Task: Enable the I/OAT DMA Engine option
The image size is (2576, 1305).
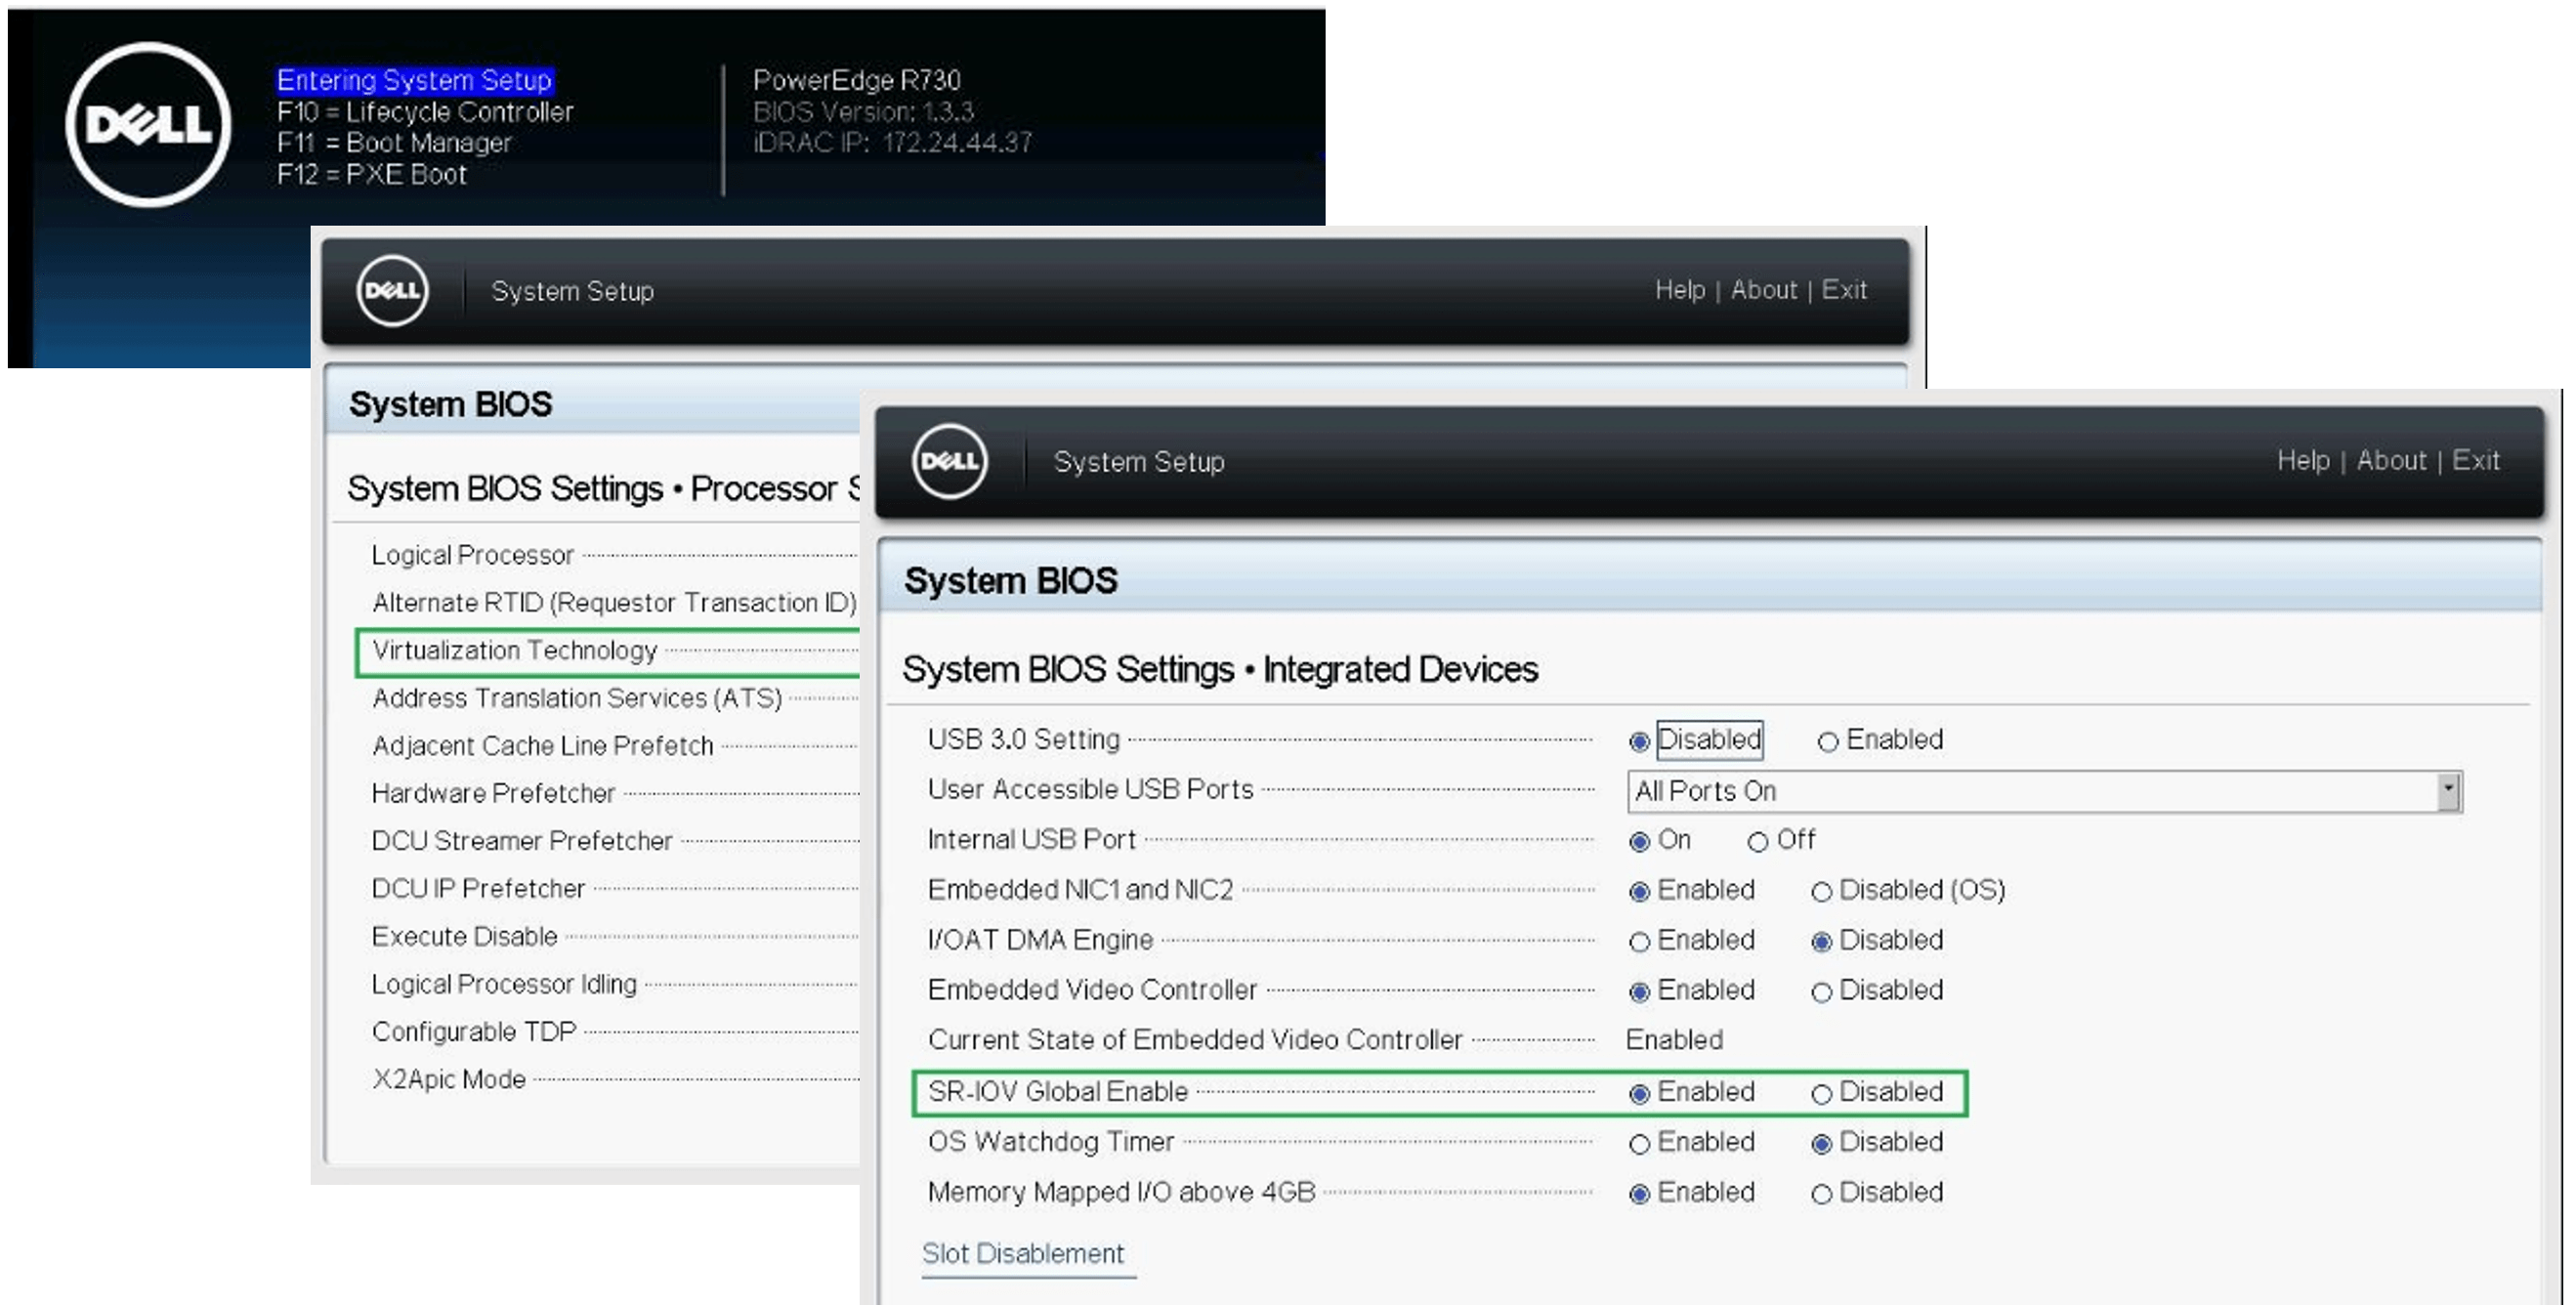Action: [x=1639, y=942]
